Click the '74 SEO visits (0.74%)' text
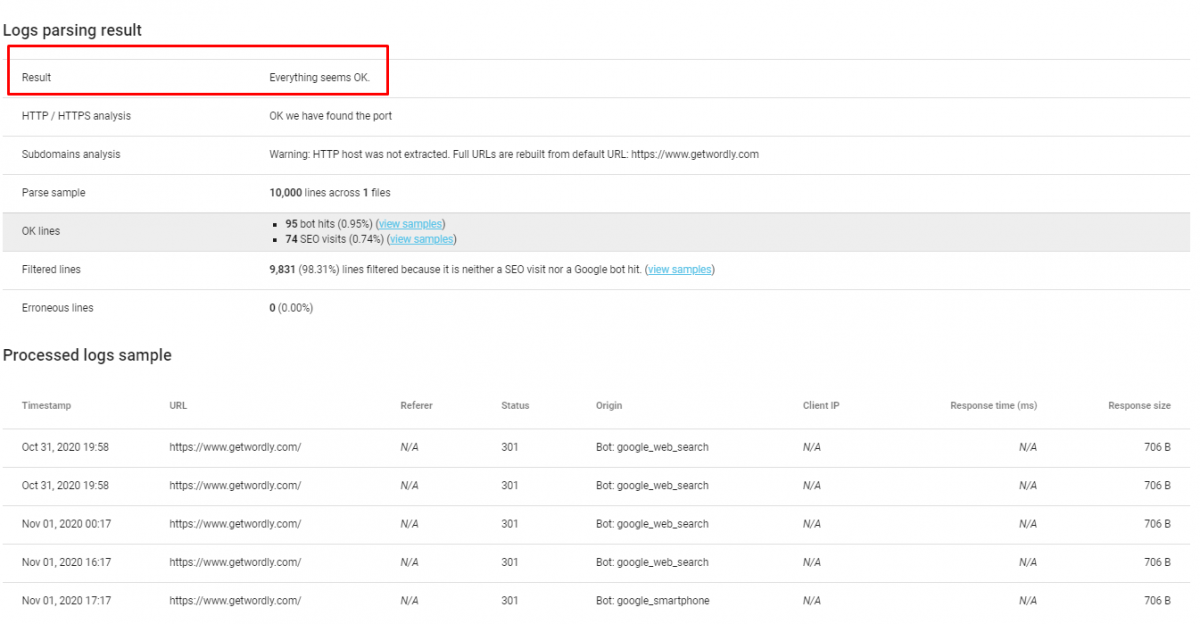 click(335, 239)
